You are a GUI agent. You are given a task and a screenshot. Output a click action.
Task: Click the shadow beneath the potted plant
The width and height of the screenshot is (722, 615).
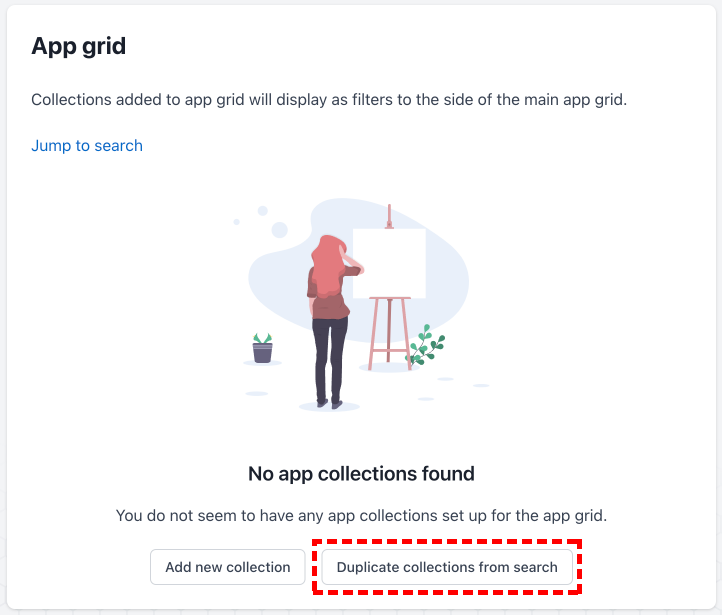[262, 363]
